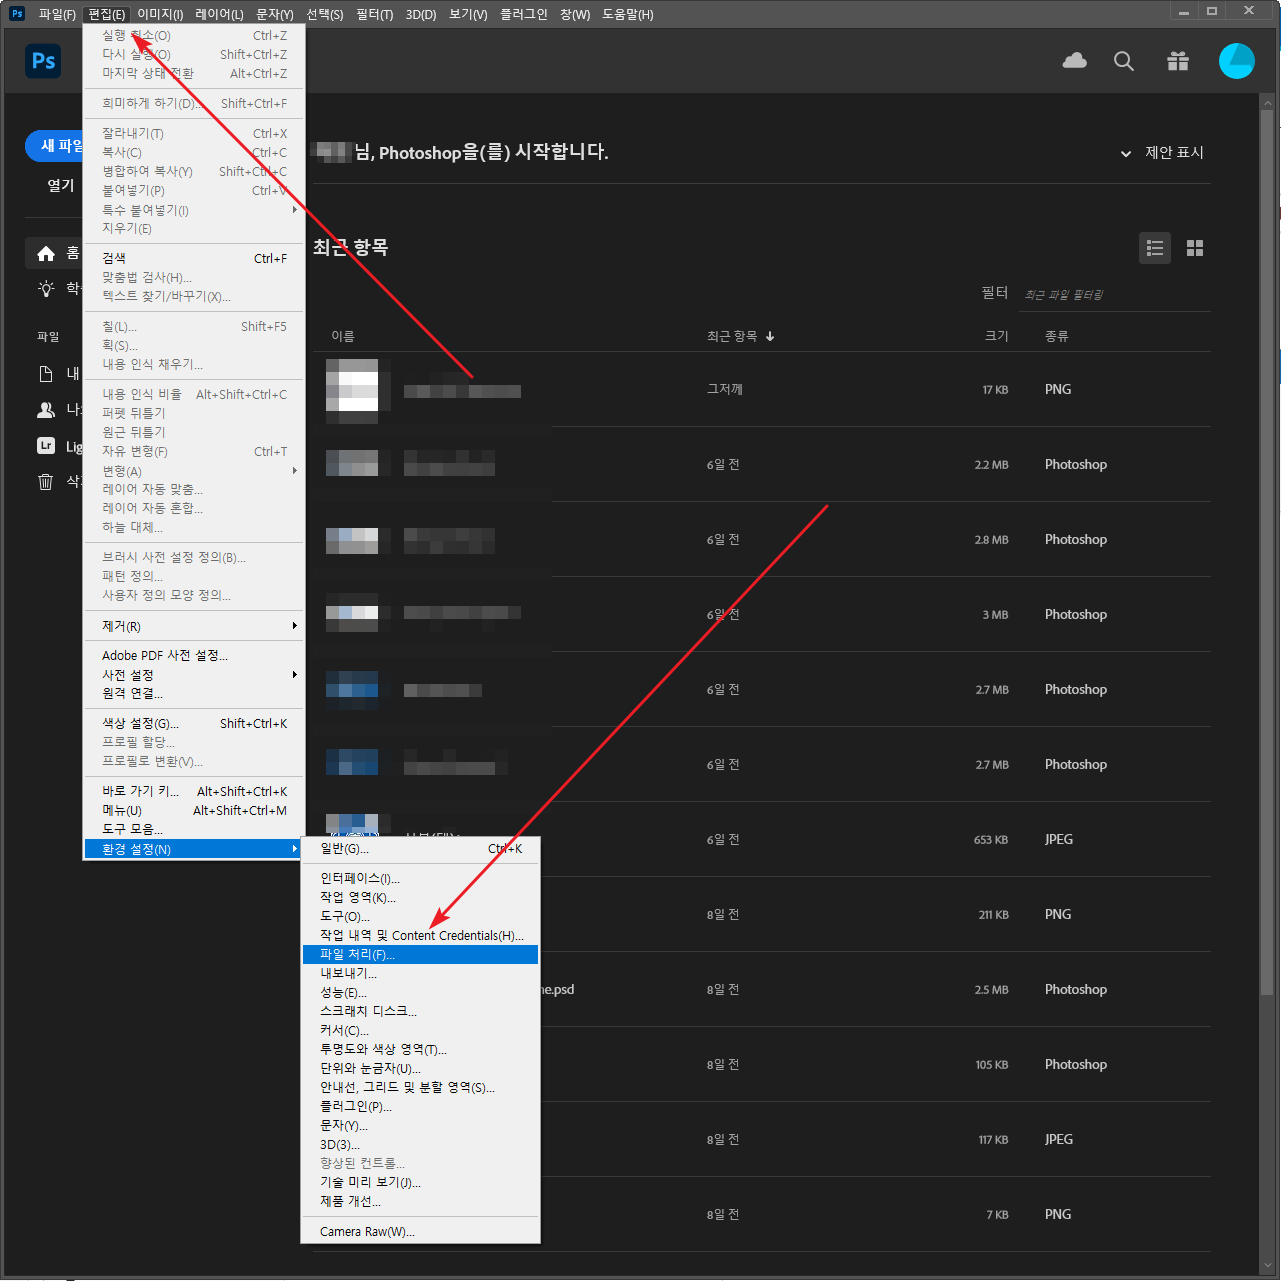1281x1281 pixels.
Task: Sort by the 이름 column header
Action: [343, 336]
